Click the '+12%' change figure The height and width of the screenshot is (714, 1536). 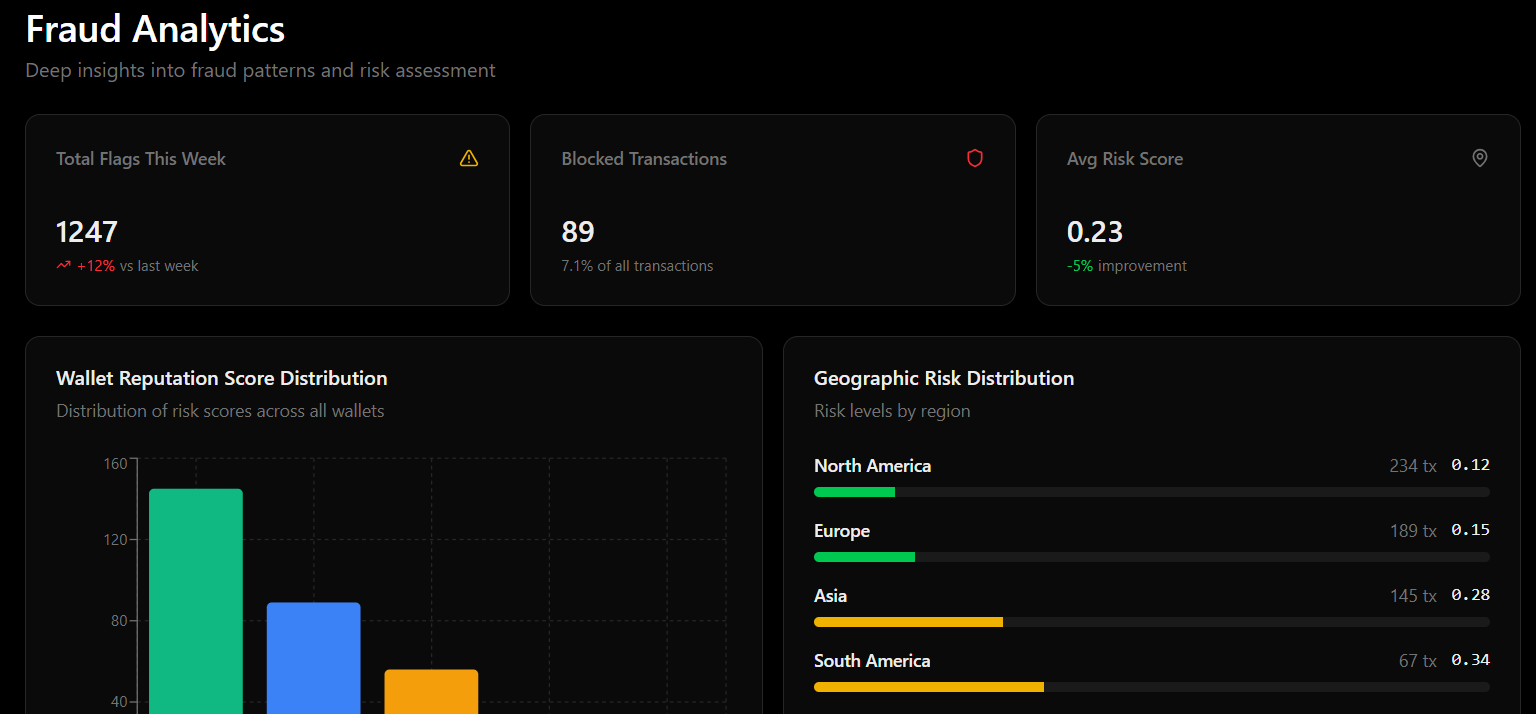[96, 266]
